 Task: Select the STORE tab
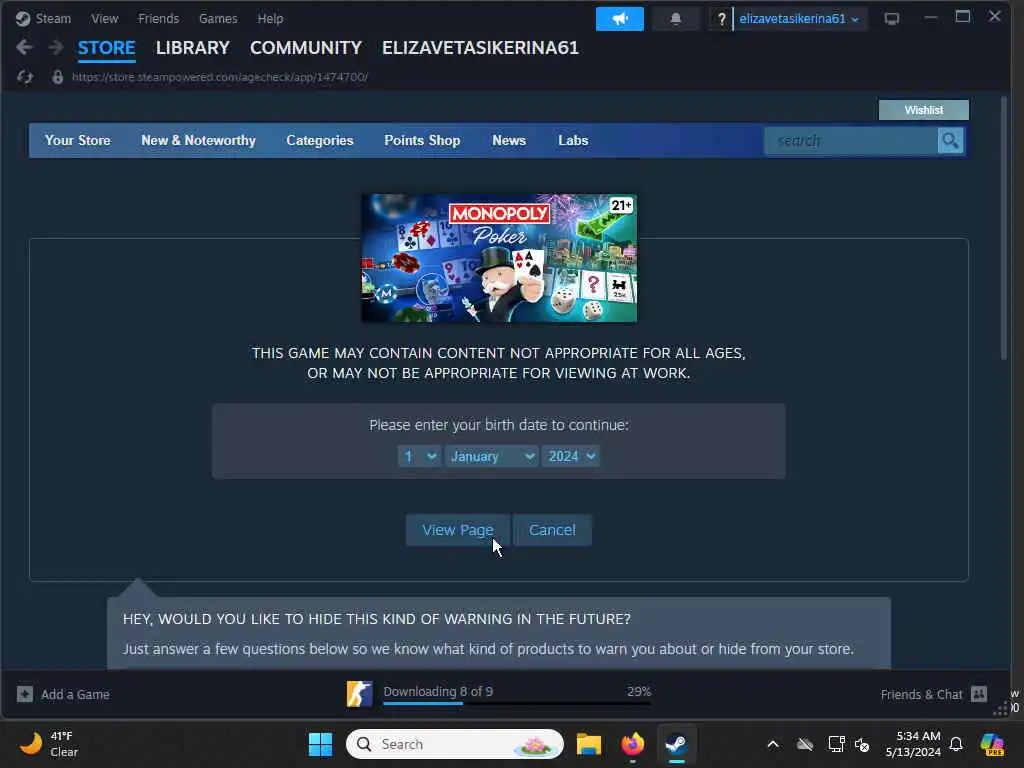(106, 48)
